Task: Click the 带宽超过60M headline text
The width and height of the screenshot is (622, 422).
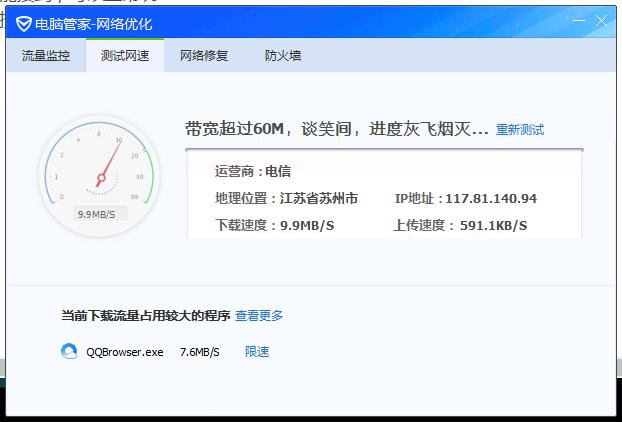Action: 337,129
